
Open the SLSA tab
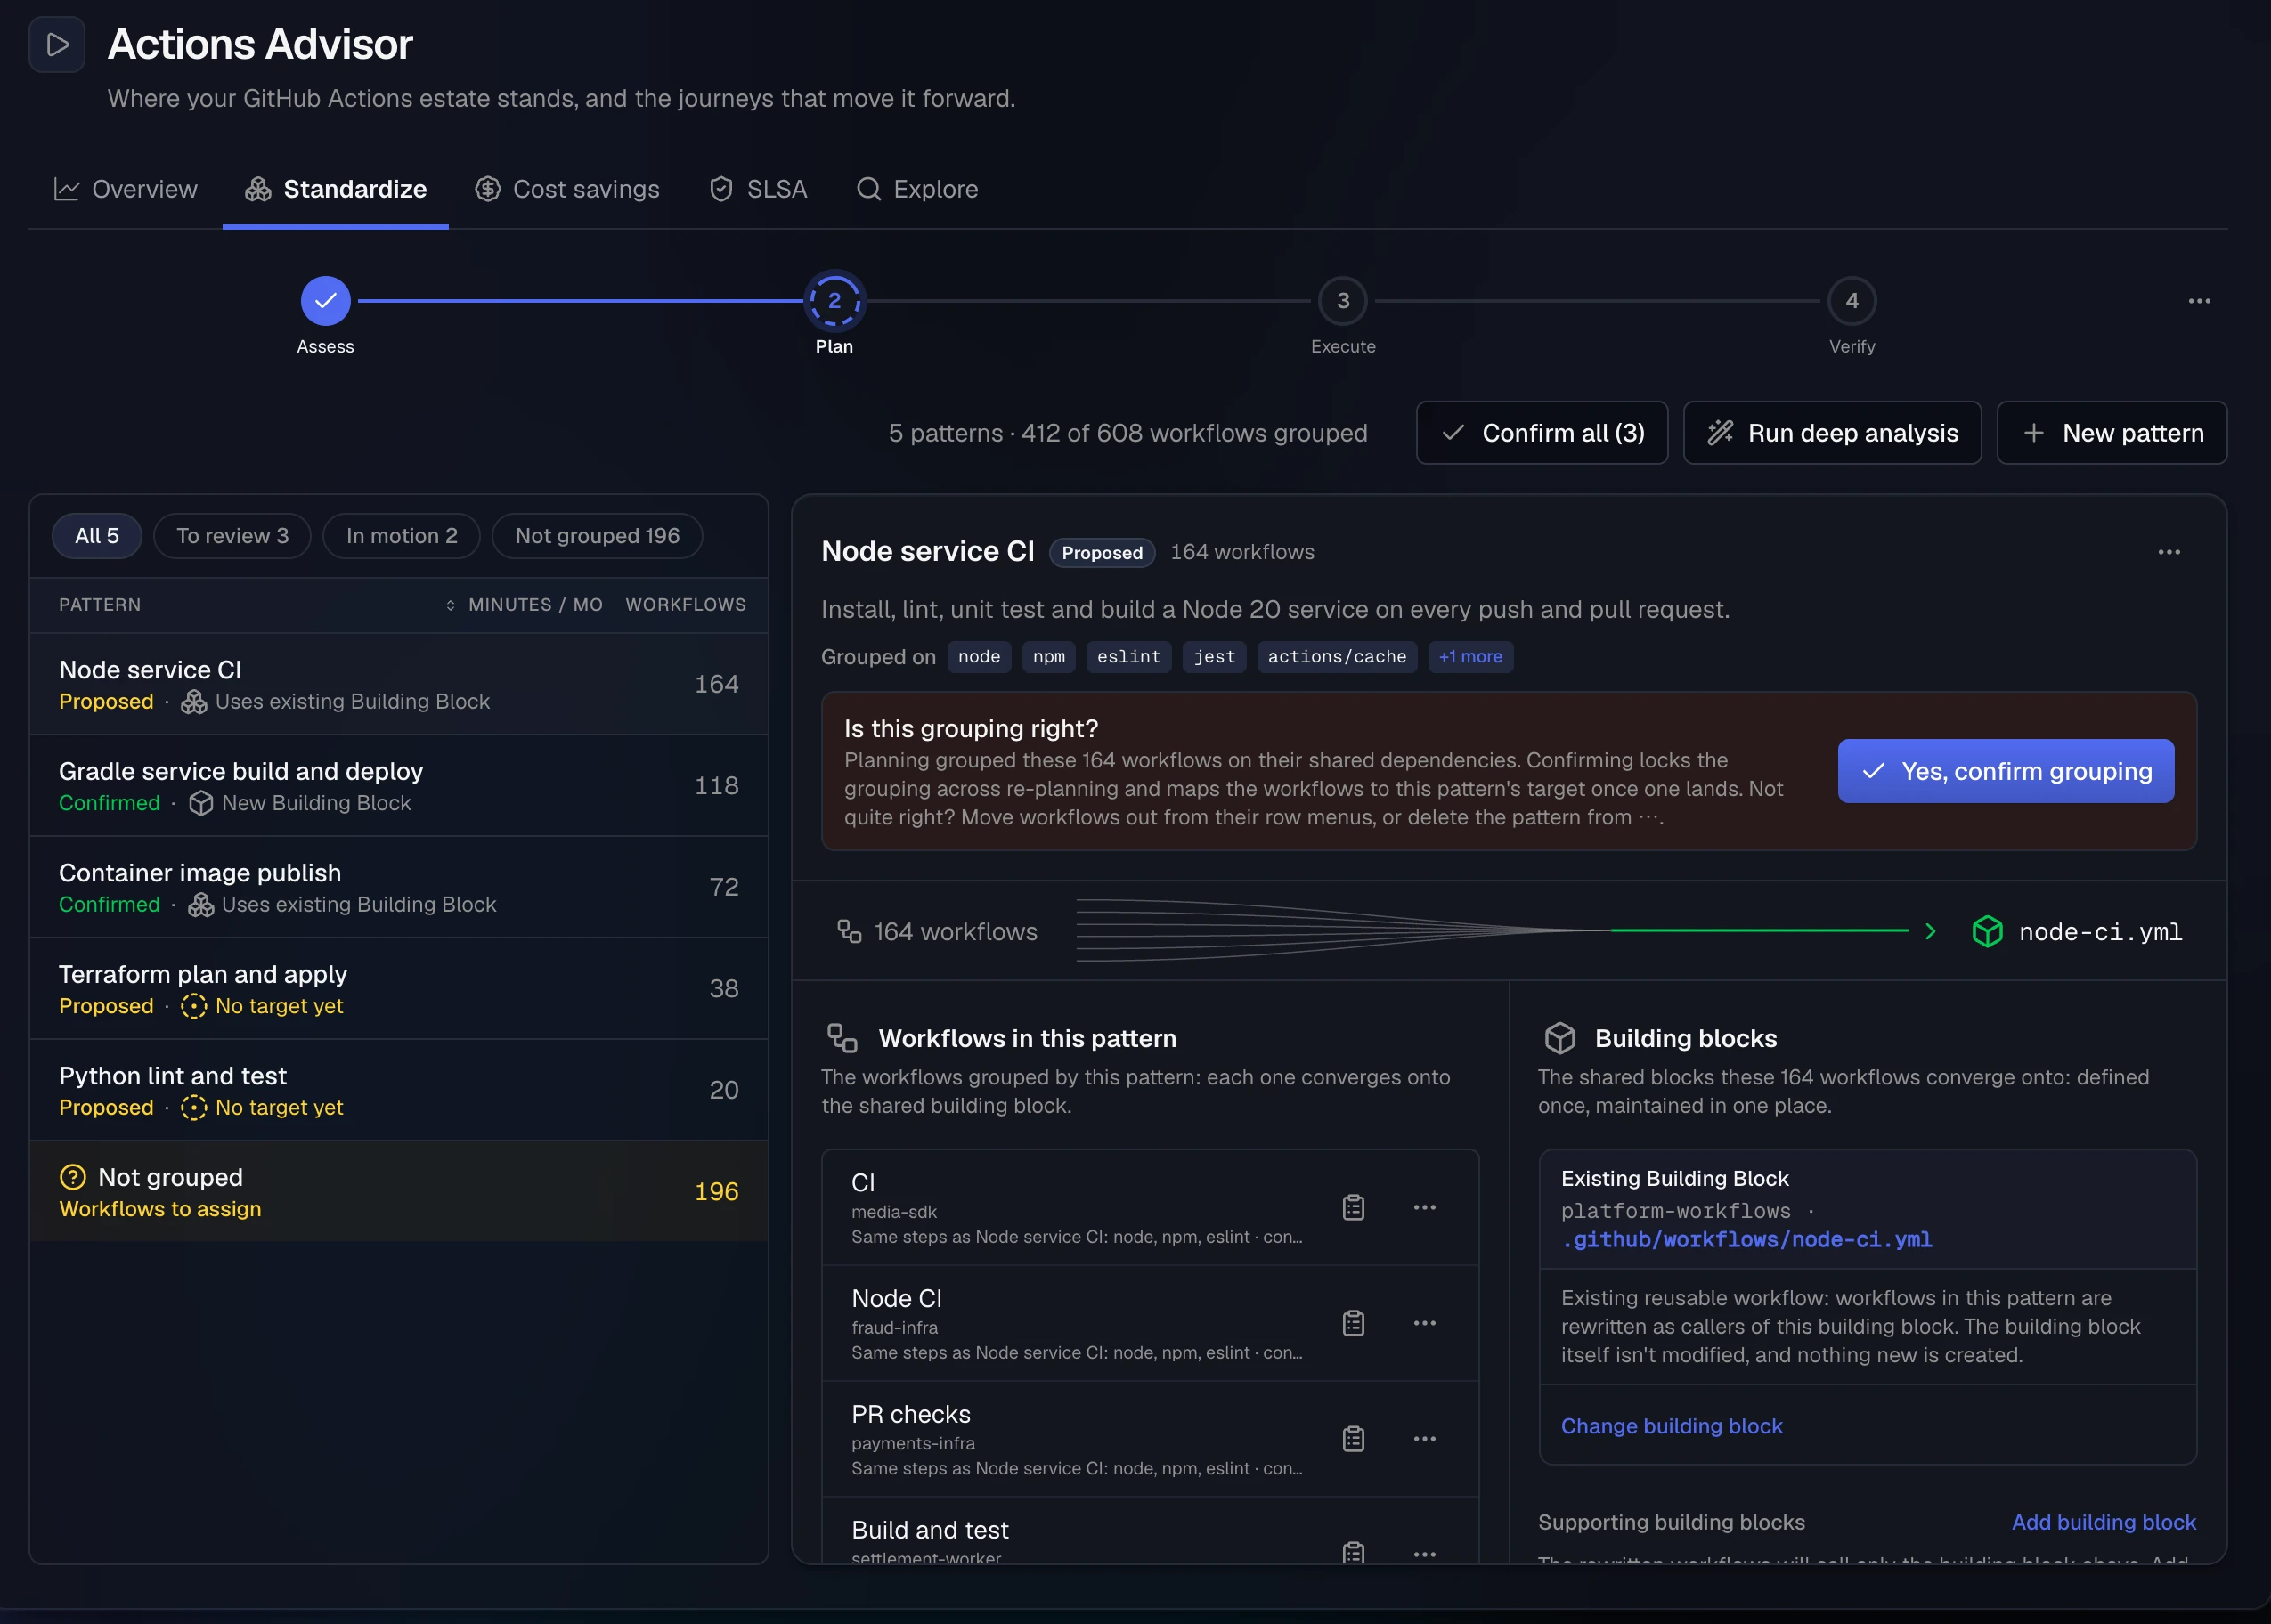point(758,189)
